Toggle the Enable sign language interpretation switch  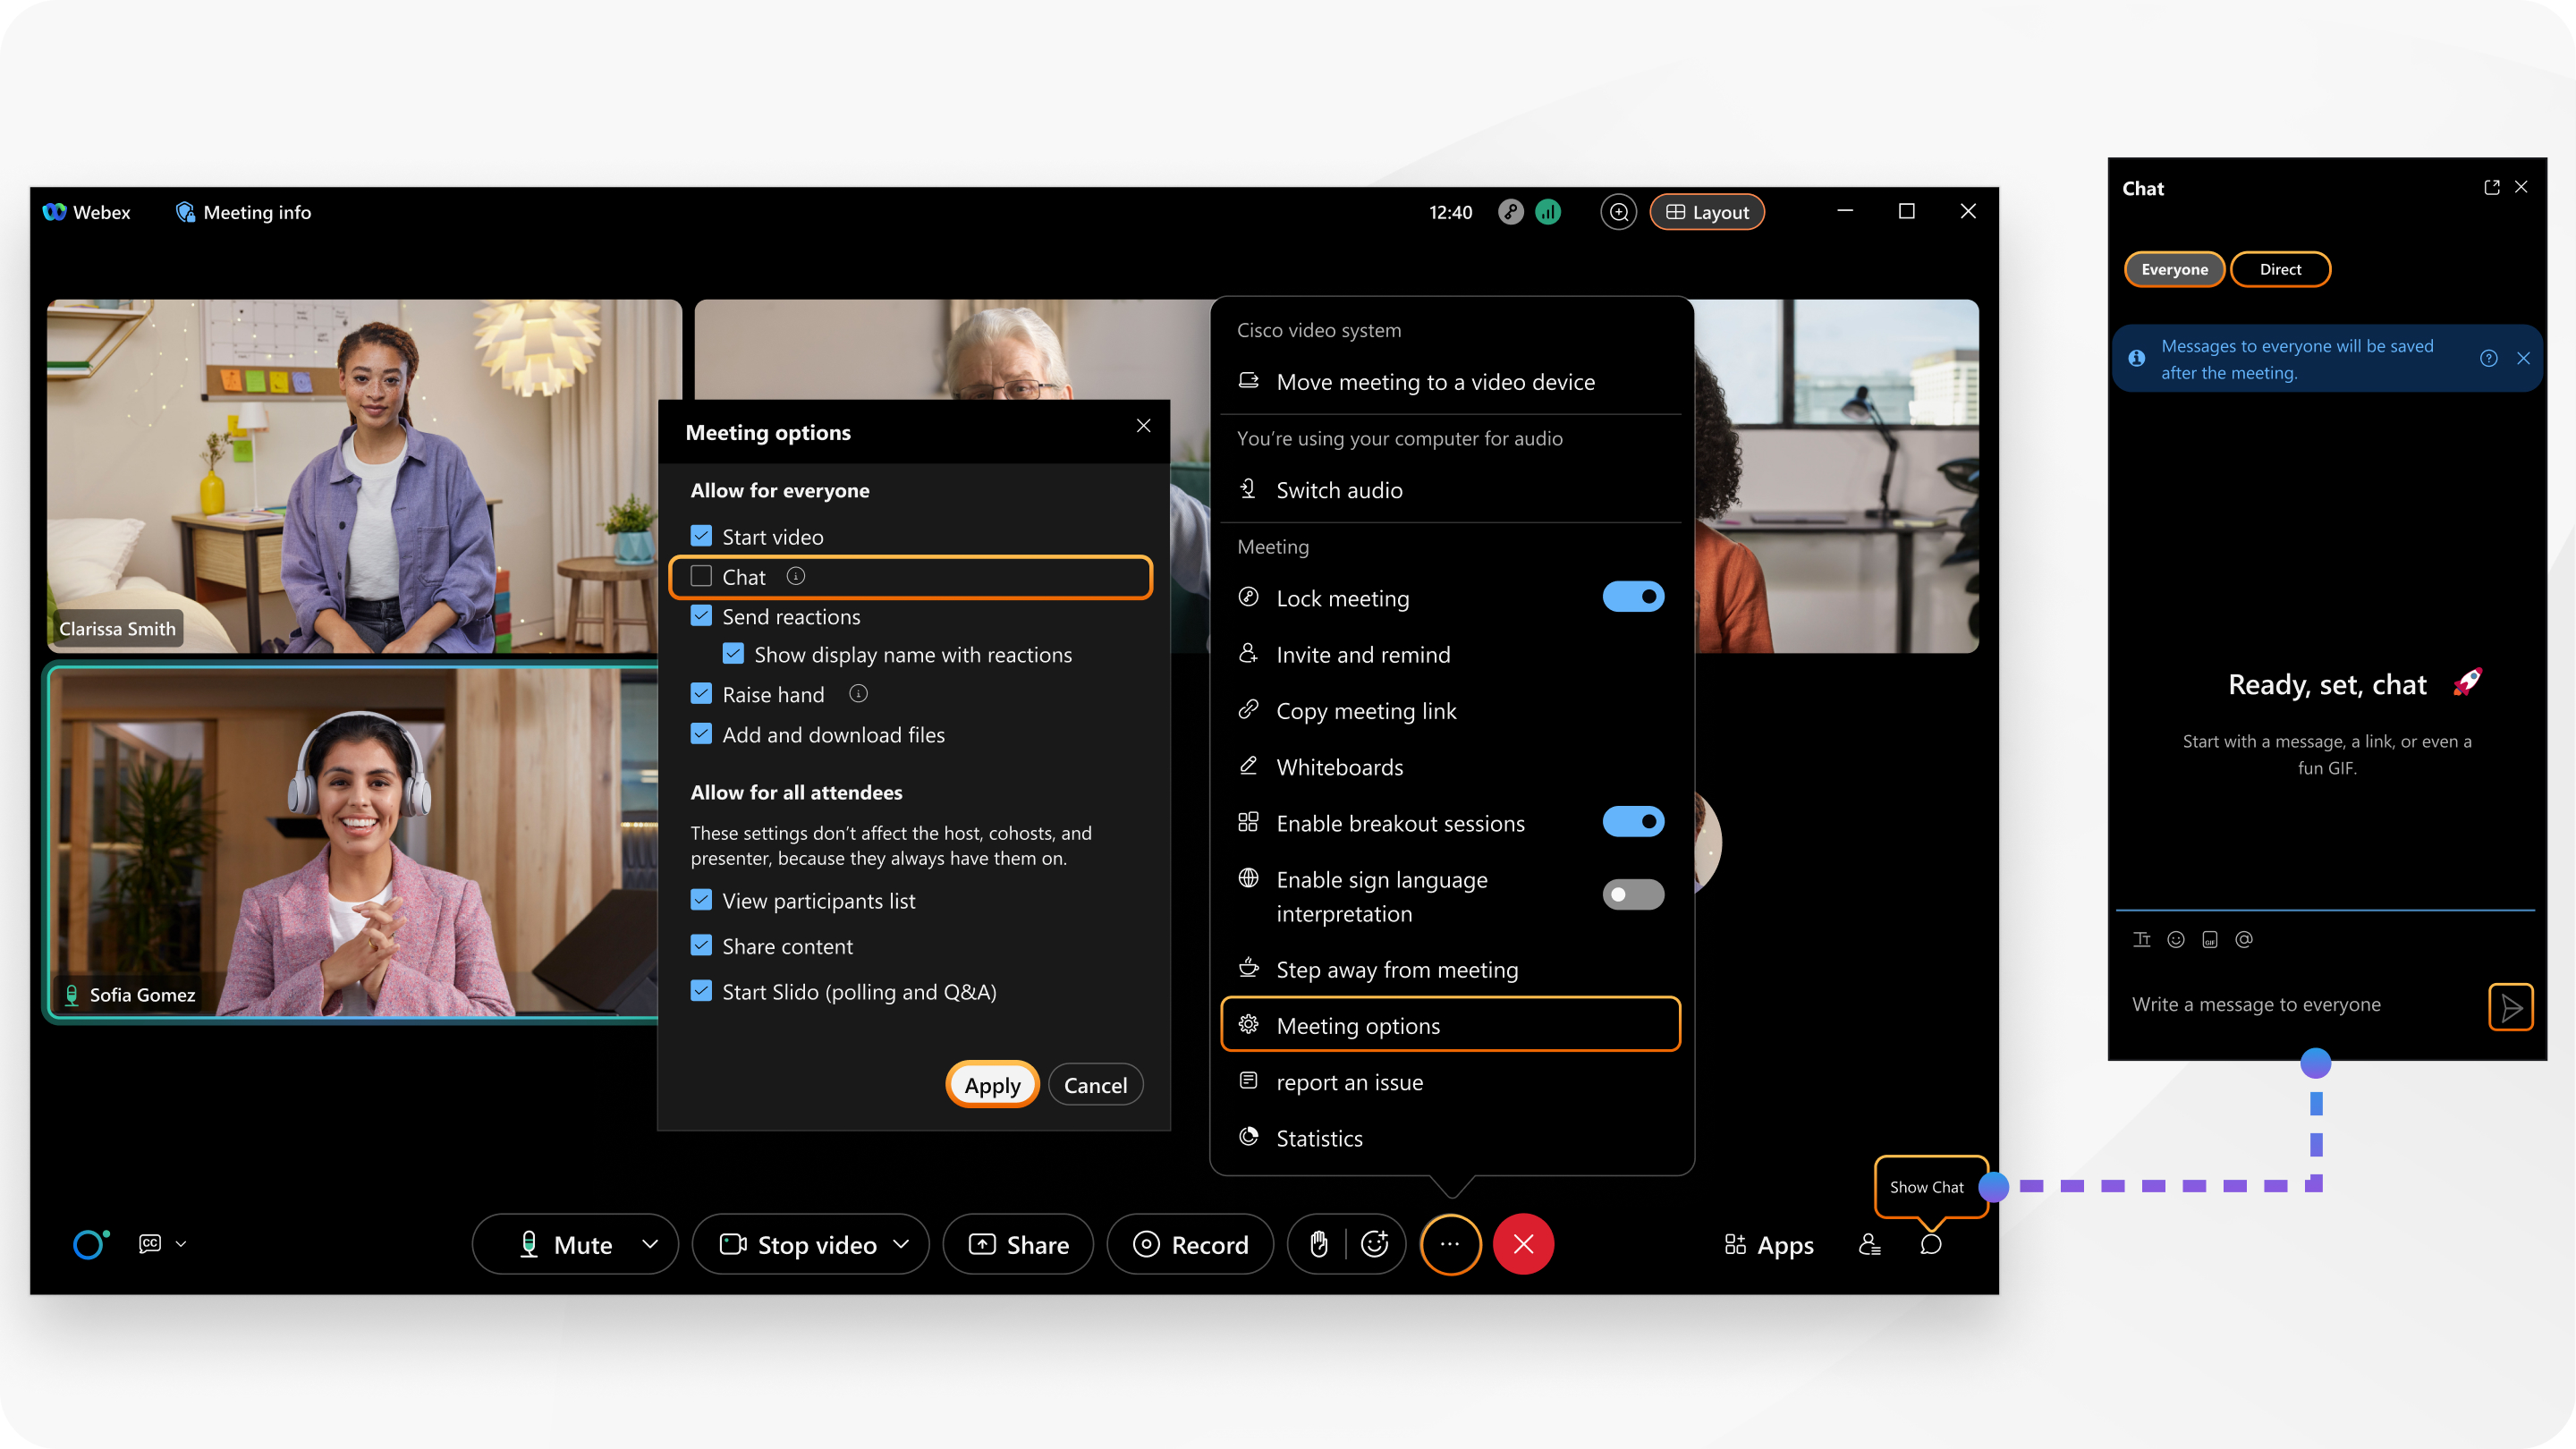click(1631, 892)
